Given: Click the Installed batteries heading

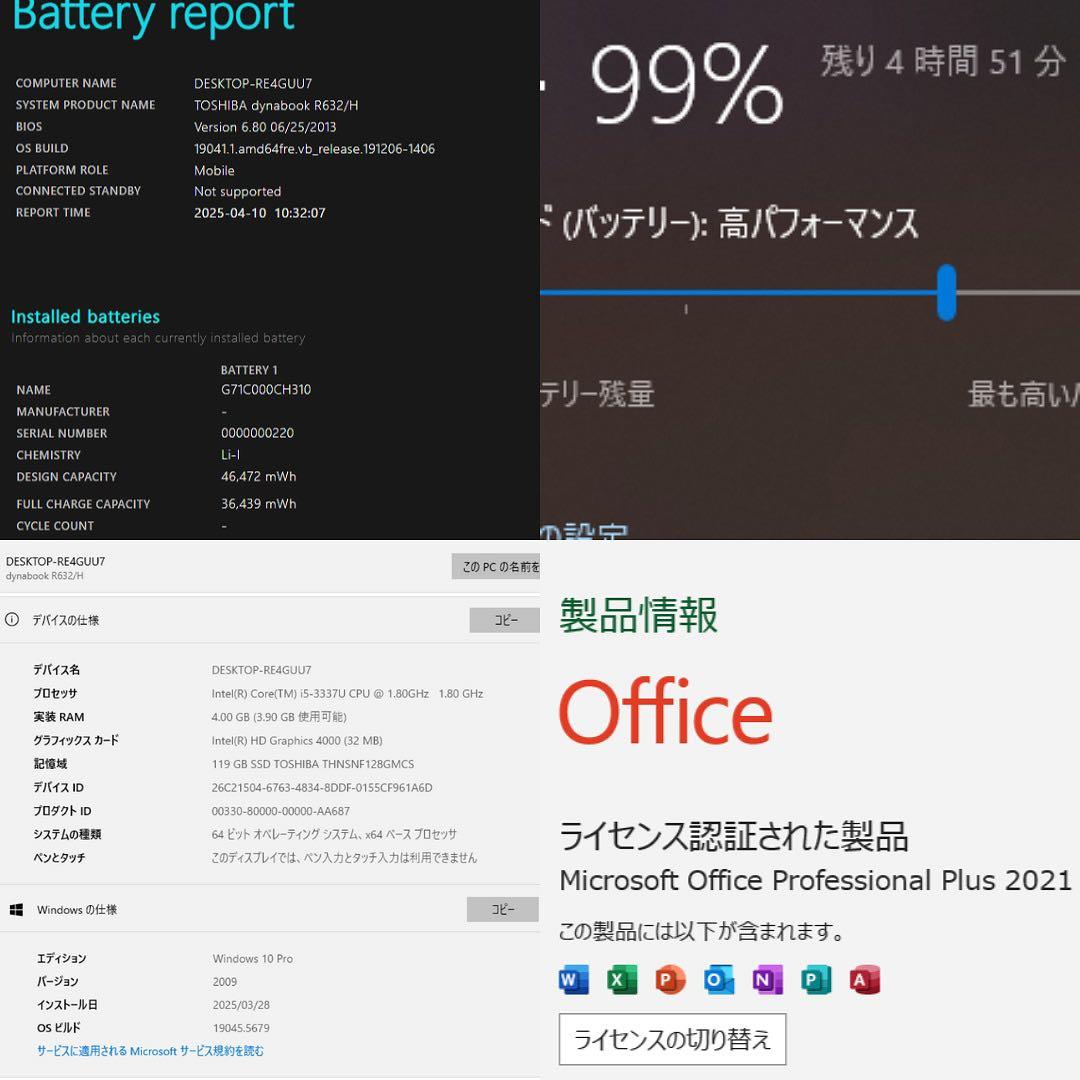Looking at the screenshot, I should tap(85, 317).
